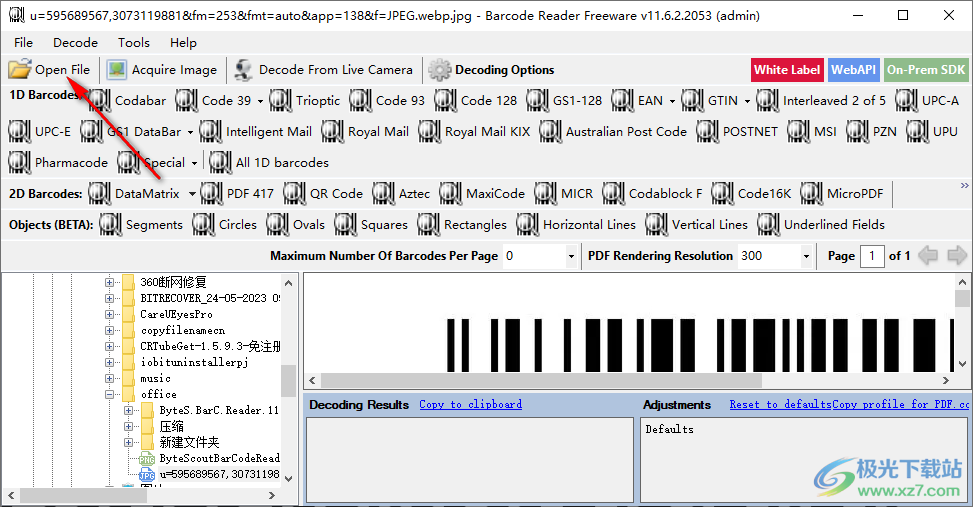
Task: Click Copy to clipboard link
Action: (470, 405)
